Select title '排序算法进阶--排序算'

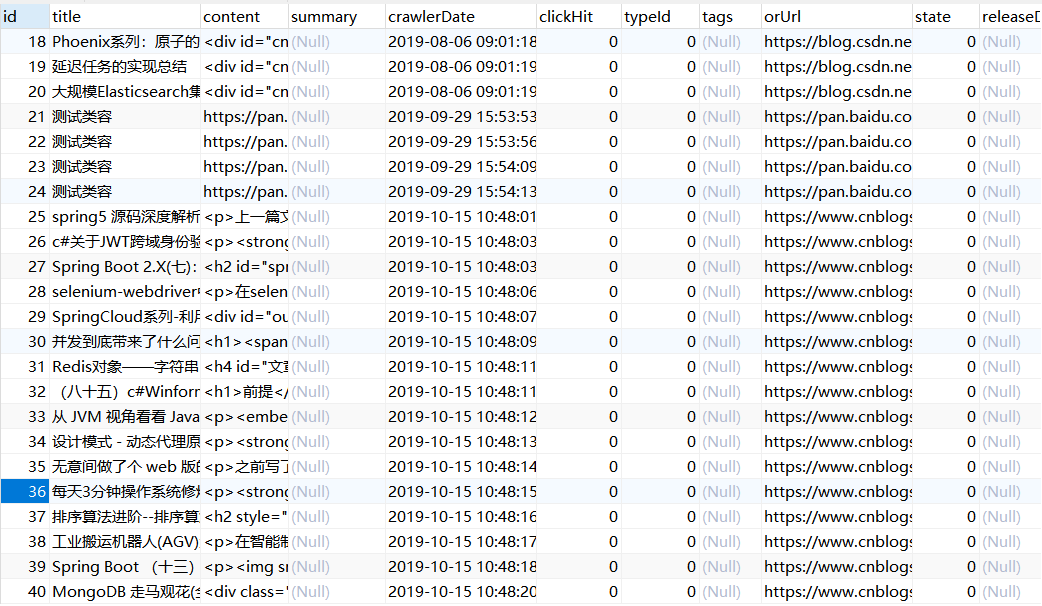click(125, 517)
